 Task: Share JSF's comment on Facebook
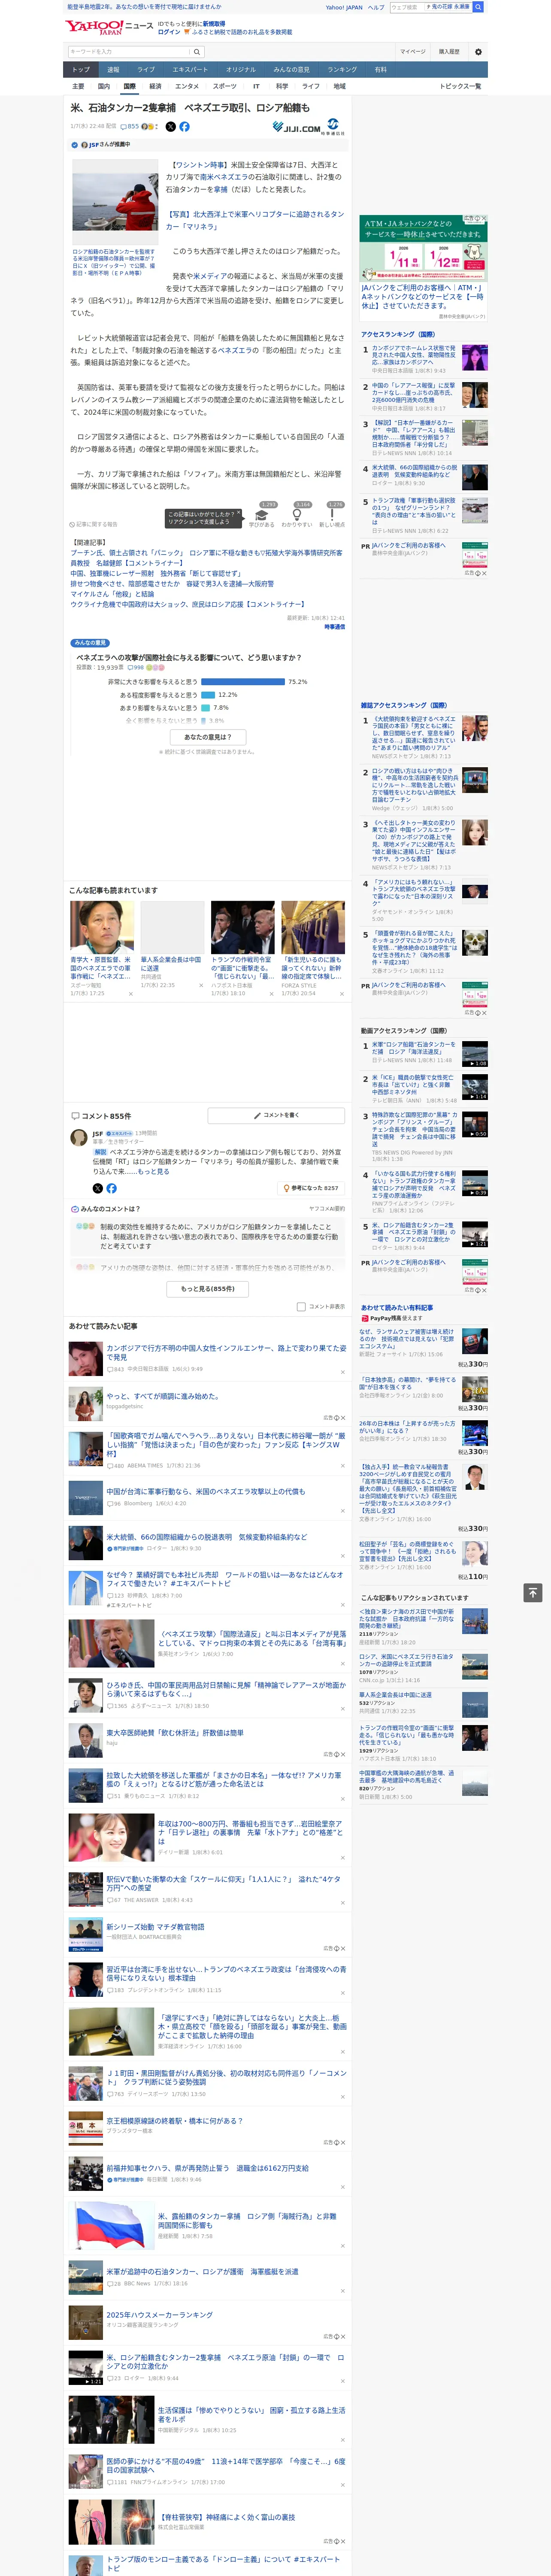pos(111,1188)
